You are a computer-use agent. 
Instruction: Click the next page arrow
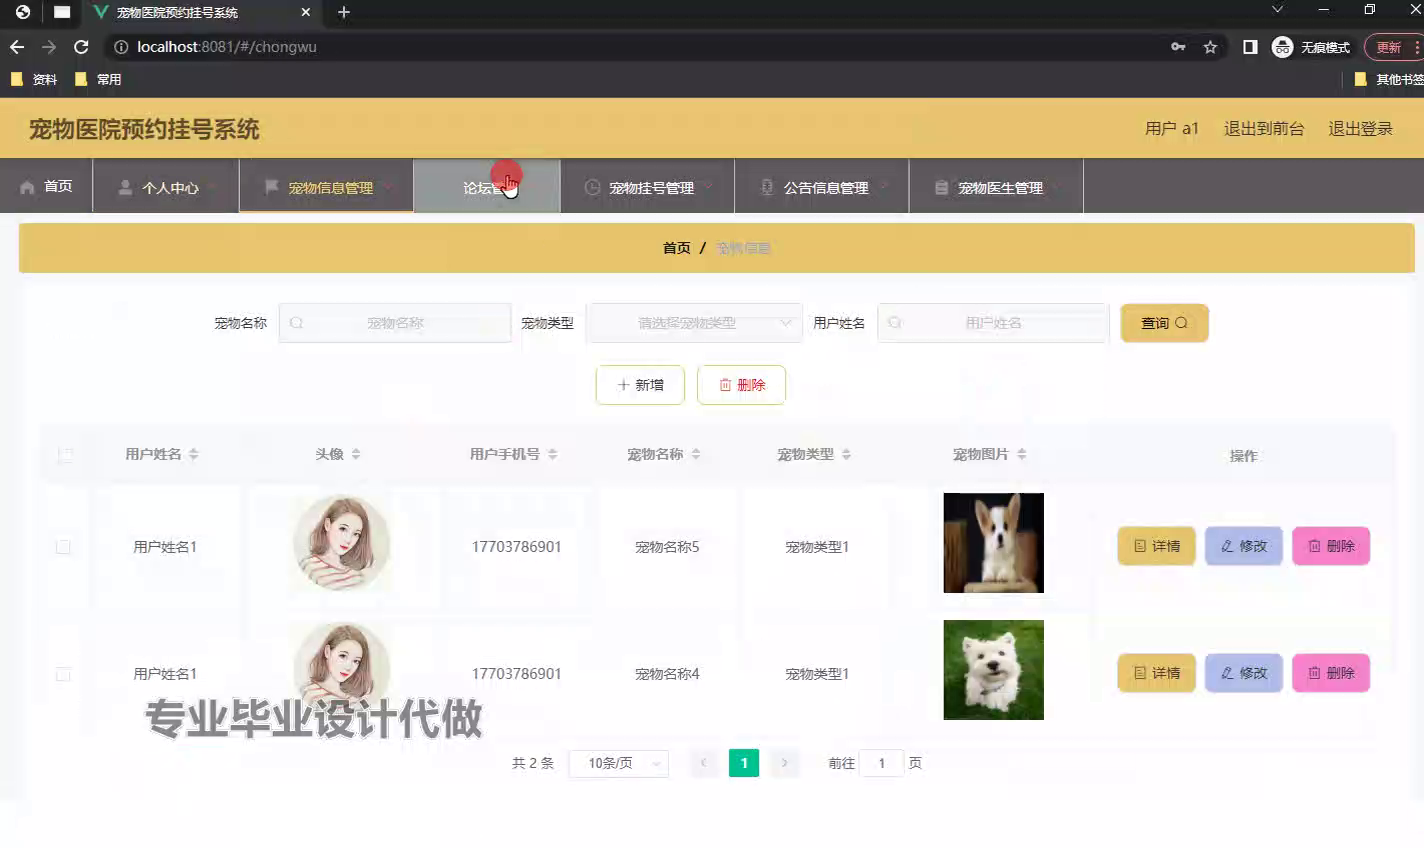click(x=784, y=763)
